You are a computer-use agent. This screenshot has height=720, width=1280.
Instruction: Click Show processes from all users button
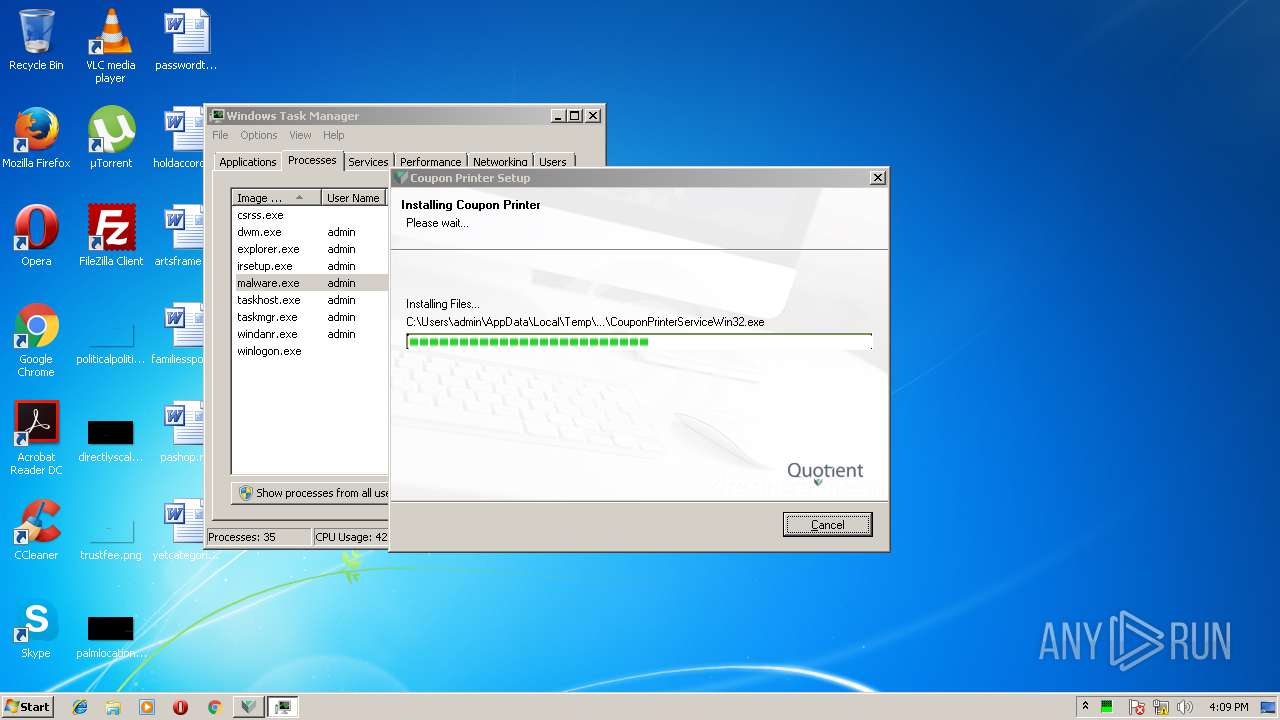tap(311, 493)
